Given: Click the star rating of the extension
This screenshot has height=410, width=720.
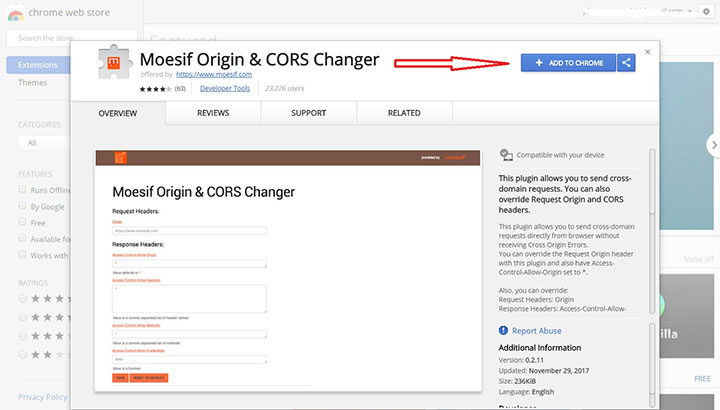Looking at the screenshot, I should [156, 89].
